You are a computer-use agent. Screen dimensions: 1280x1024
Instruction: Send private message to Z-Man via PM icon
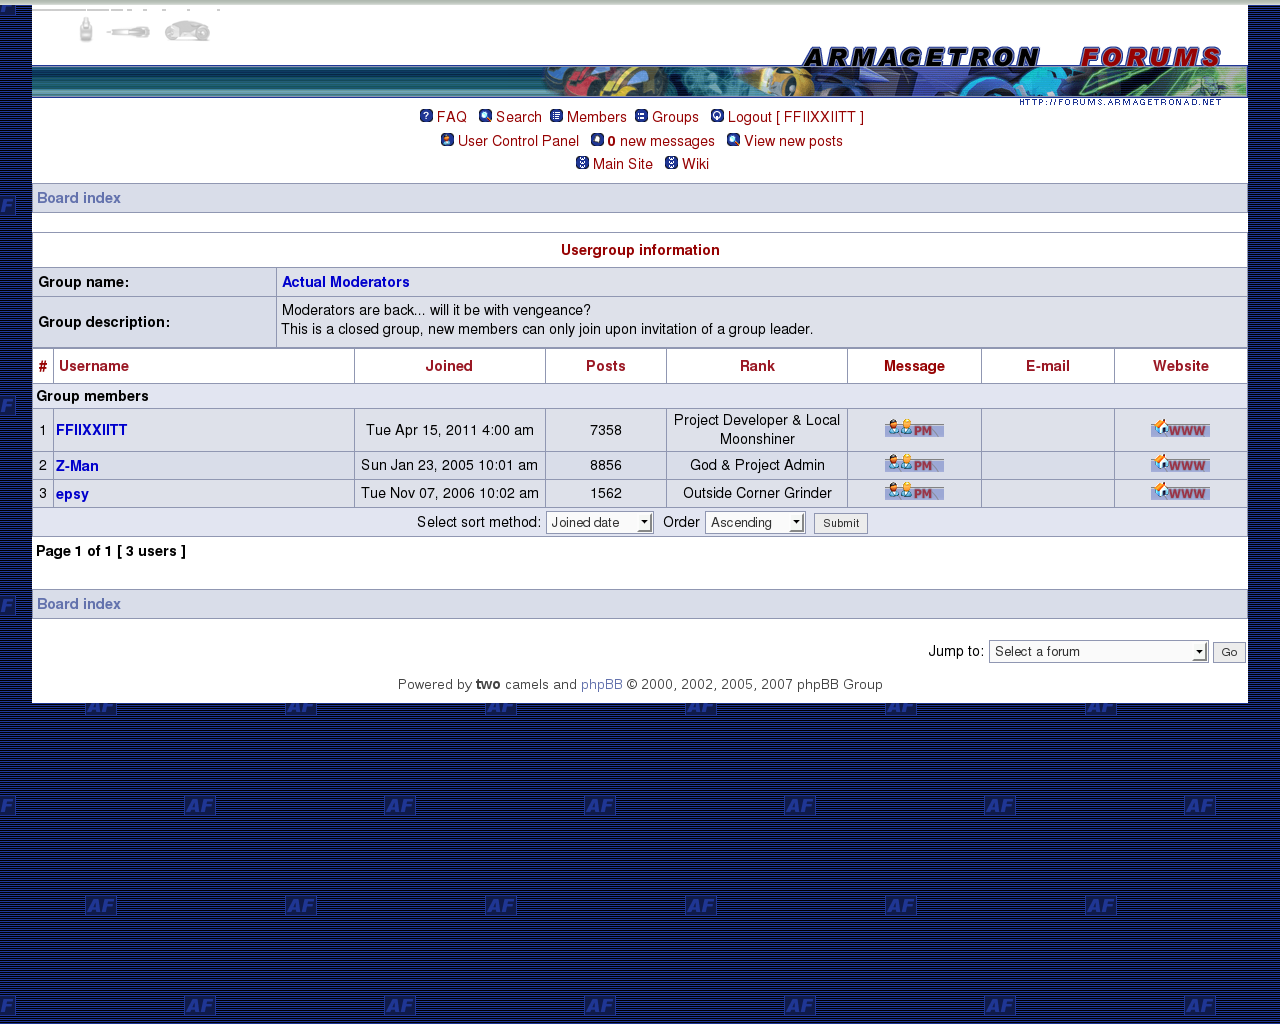pos(914,464)
